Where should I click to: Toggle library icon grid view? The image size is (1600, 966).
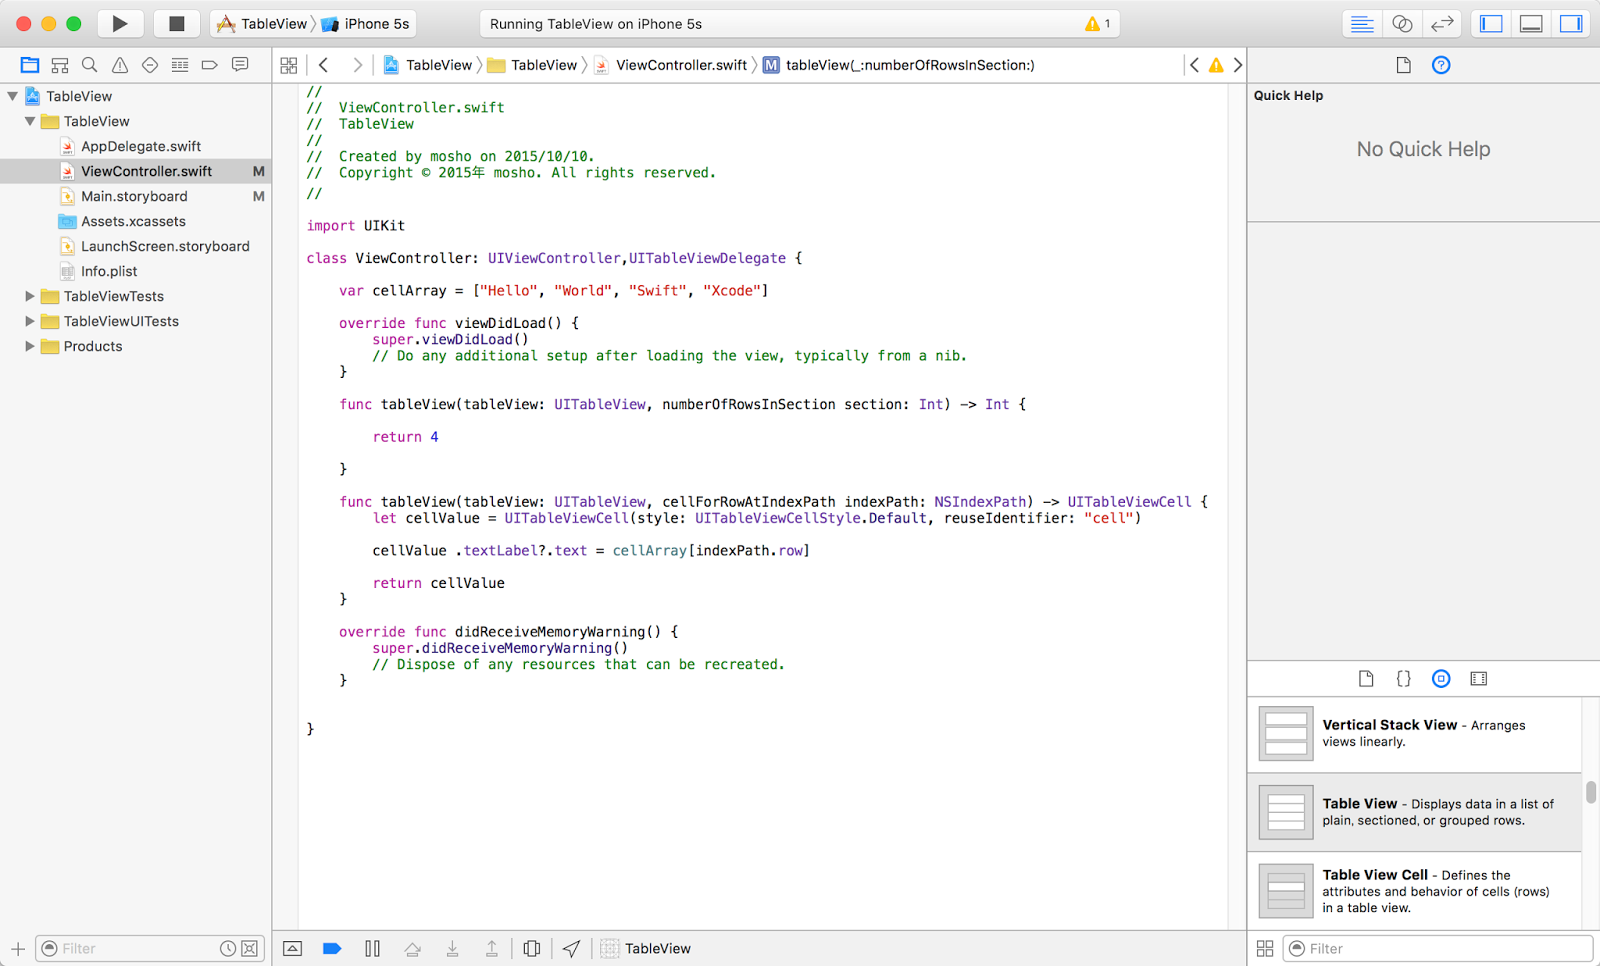1265,948
